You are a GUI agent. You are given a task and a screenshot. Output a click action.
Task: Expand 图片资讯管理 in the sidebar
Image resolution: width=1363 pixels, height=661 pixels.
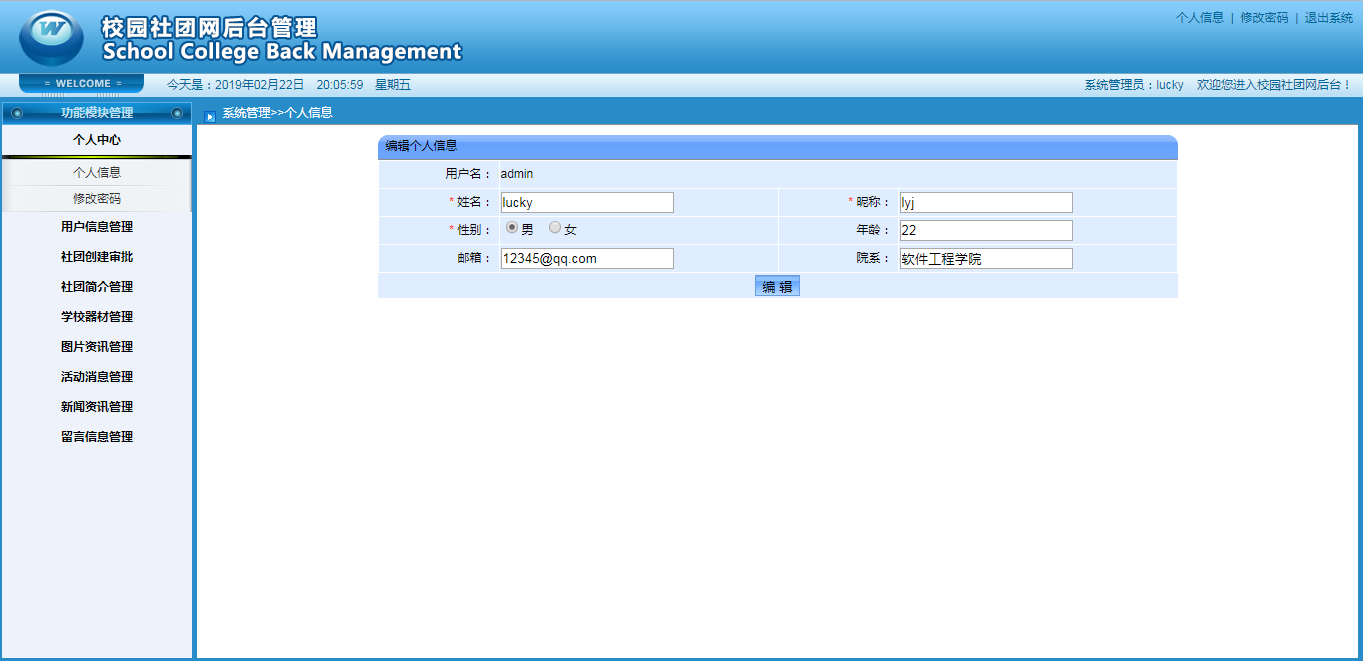click(97, 347)
